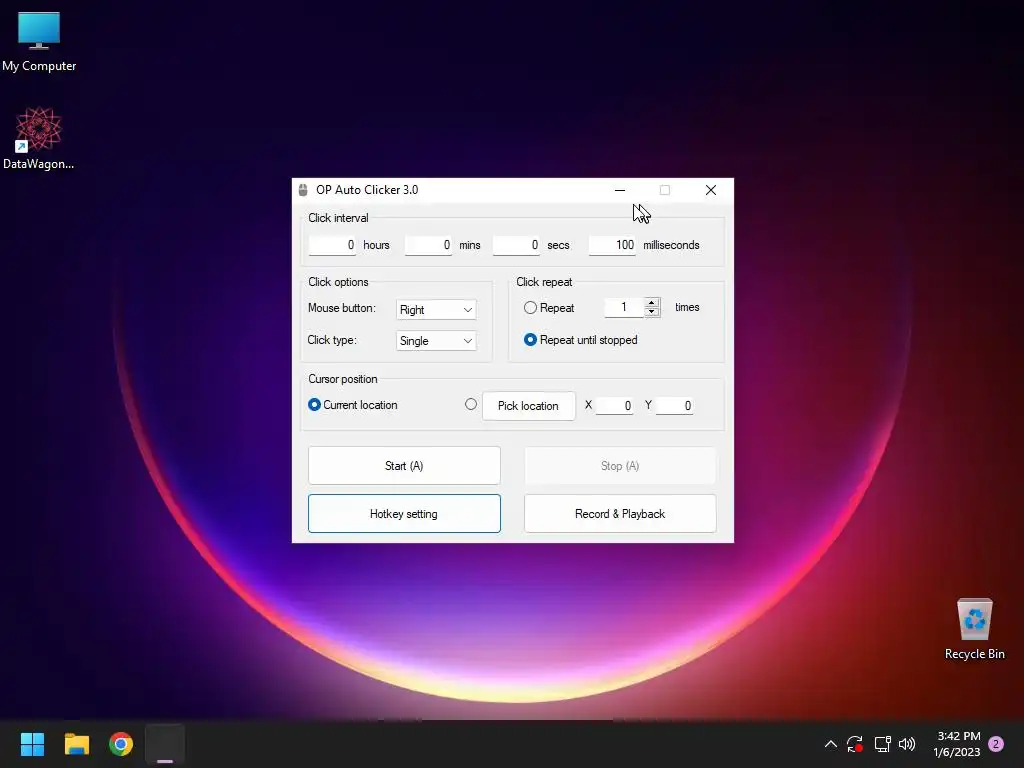Open the volume control
This screenshot has height=768, width=1024.
click(907, 744)
